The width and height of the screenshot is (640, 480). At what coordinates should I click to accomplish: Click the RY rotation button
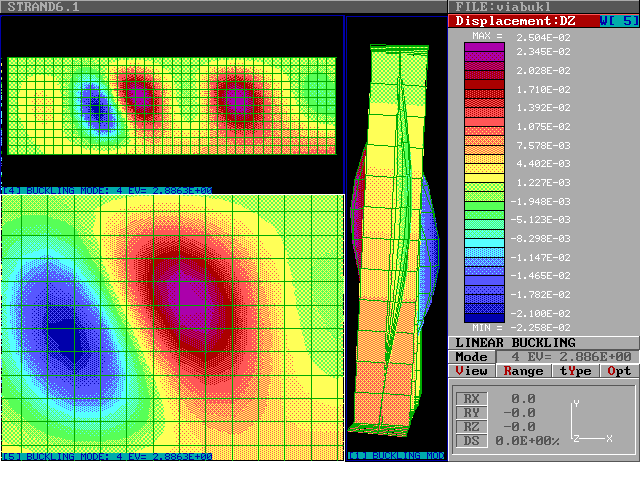pyautogui.click(x=471, y=413)
